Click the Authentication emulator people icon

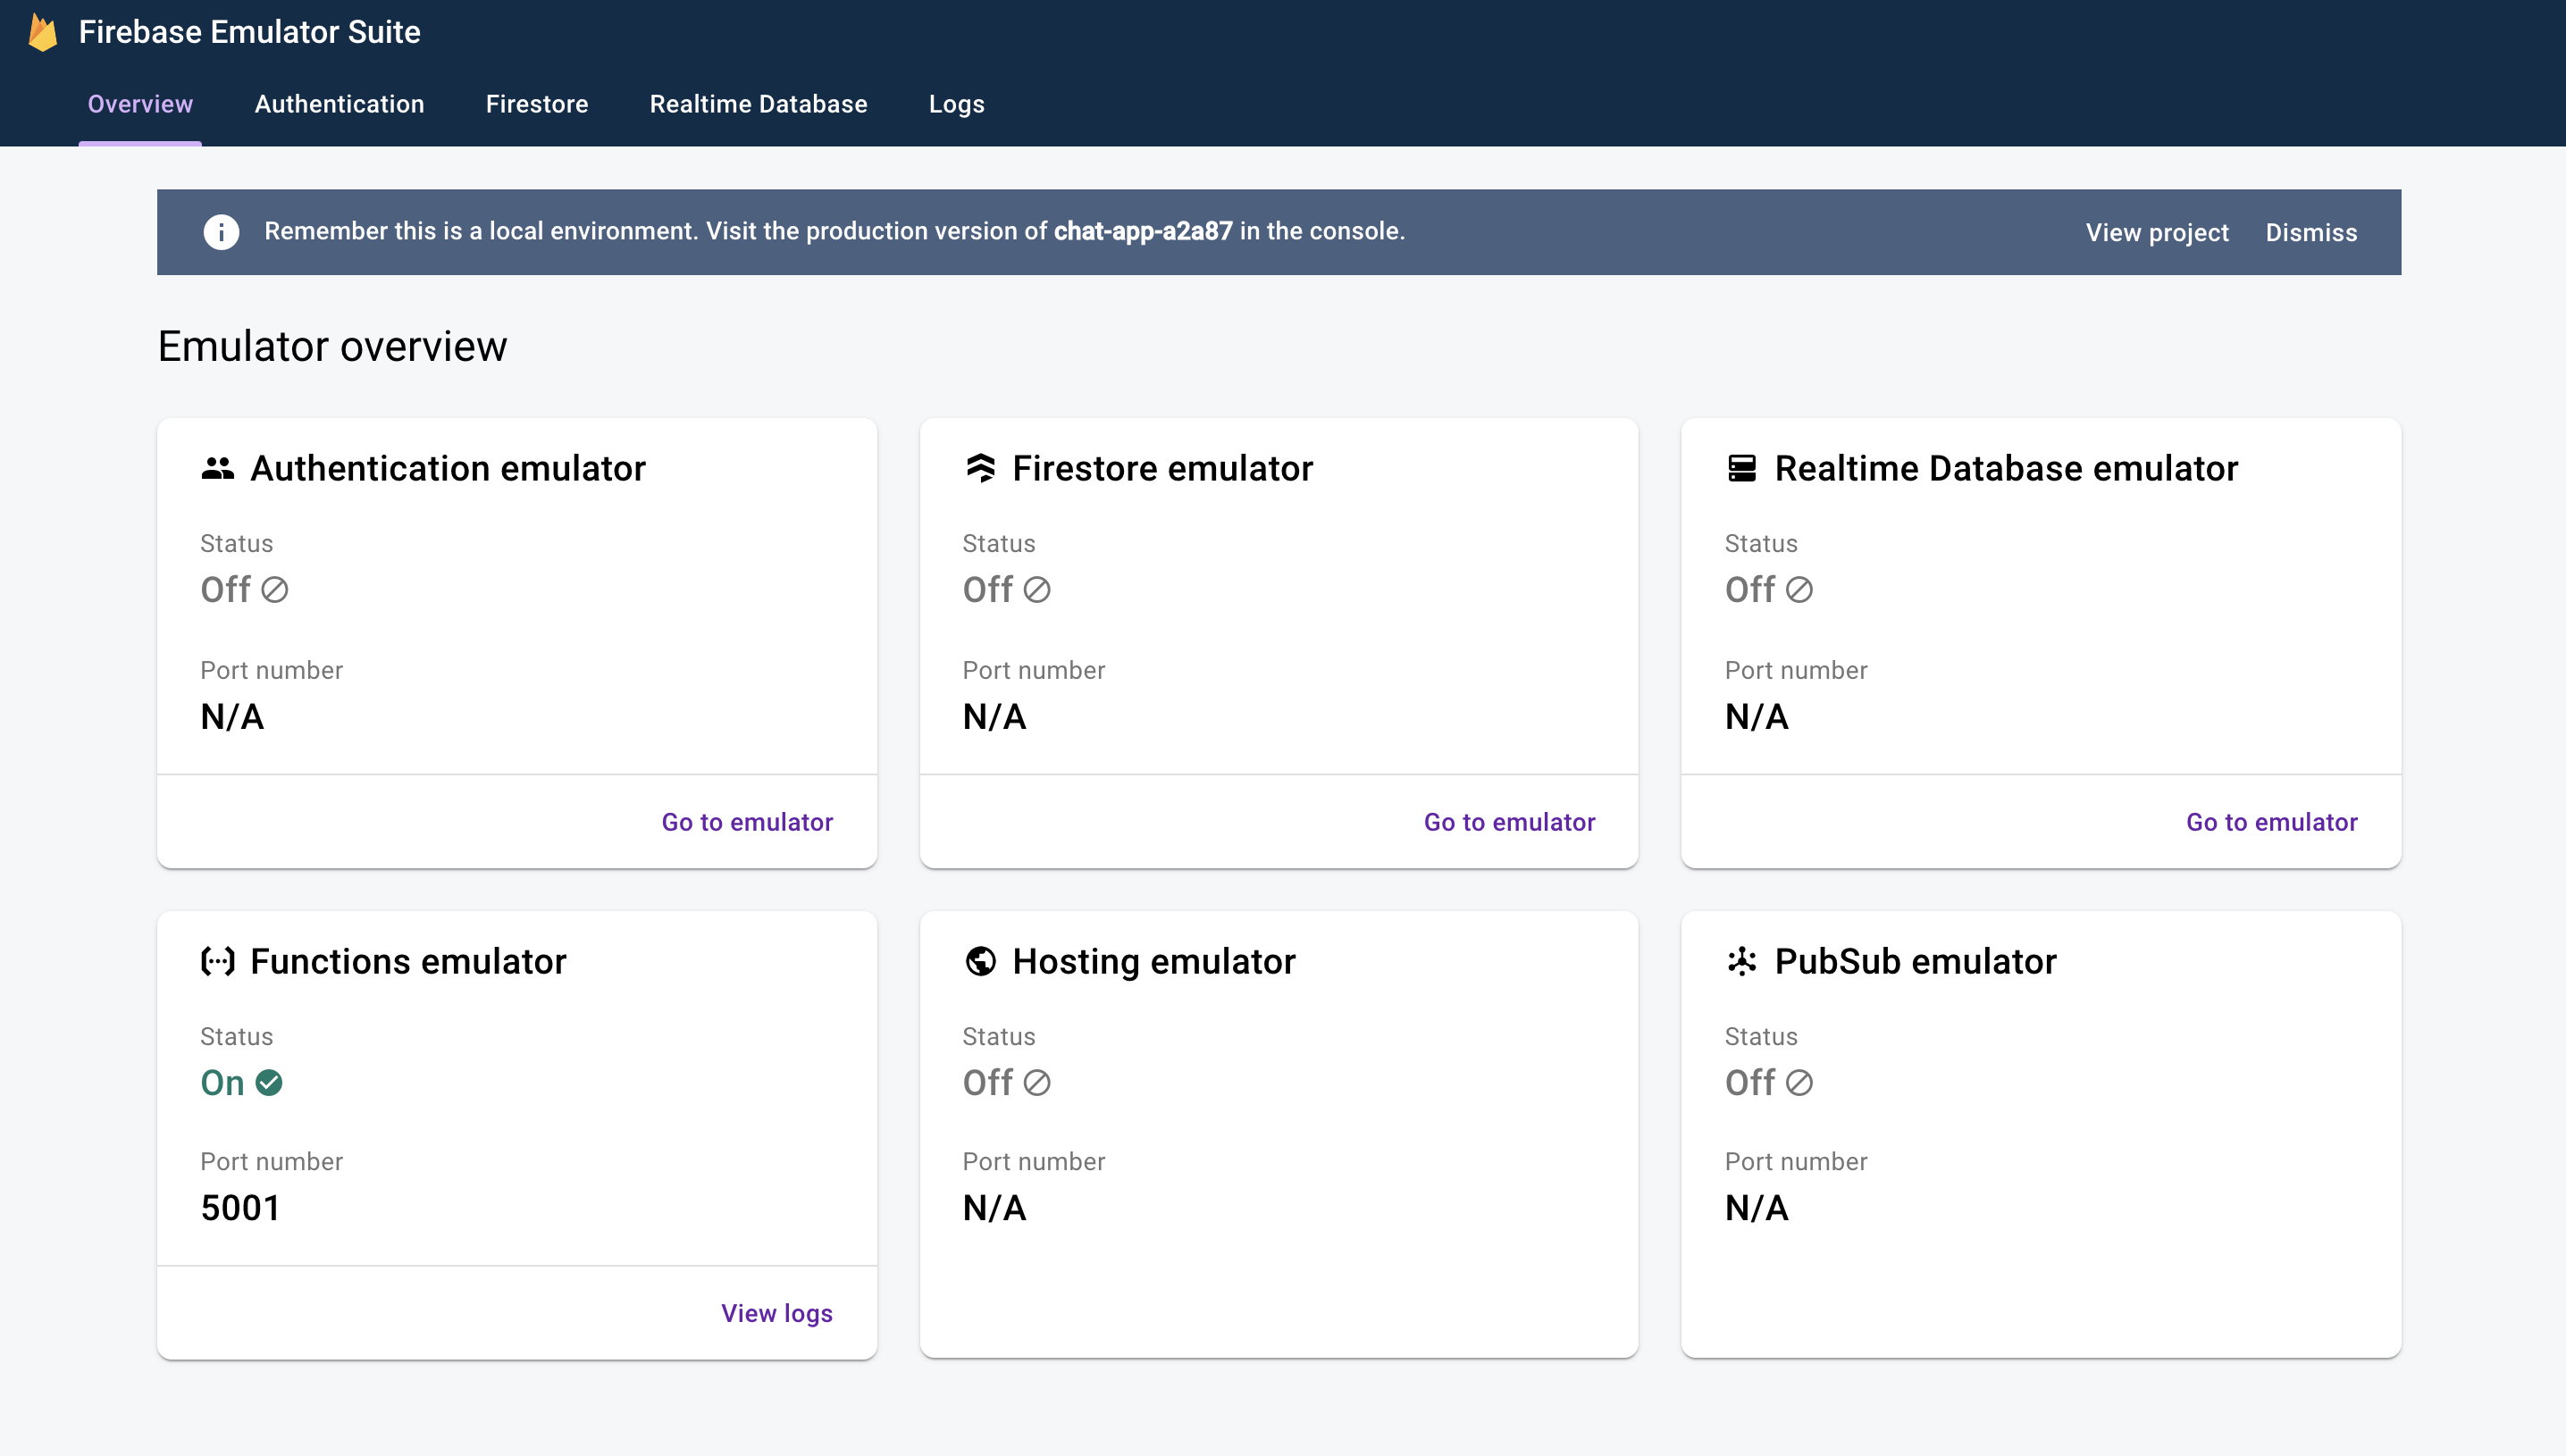point(217,468)
